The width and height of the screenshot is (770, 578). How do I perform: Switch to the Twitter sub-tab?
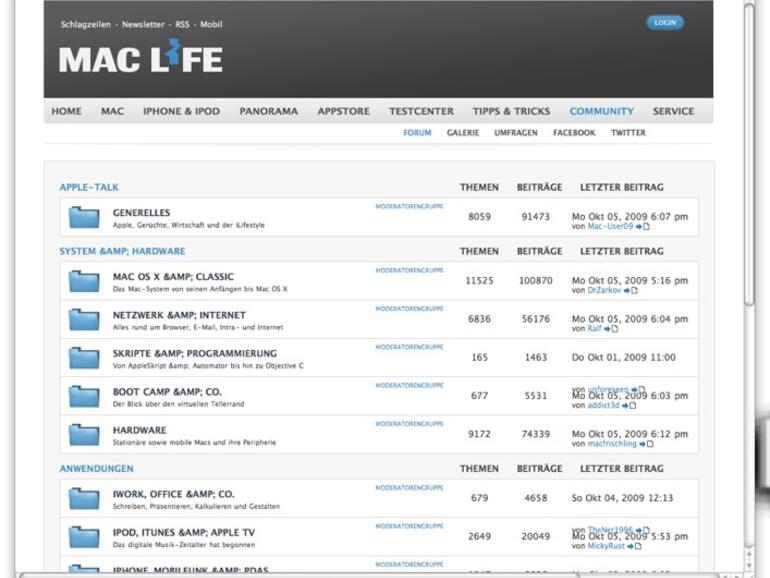[629, 133]
